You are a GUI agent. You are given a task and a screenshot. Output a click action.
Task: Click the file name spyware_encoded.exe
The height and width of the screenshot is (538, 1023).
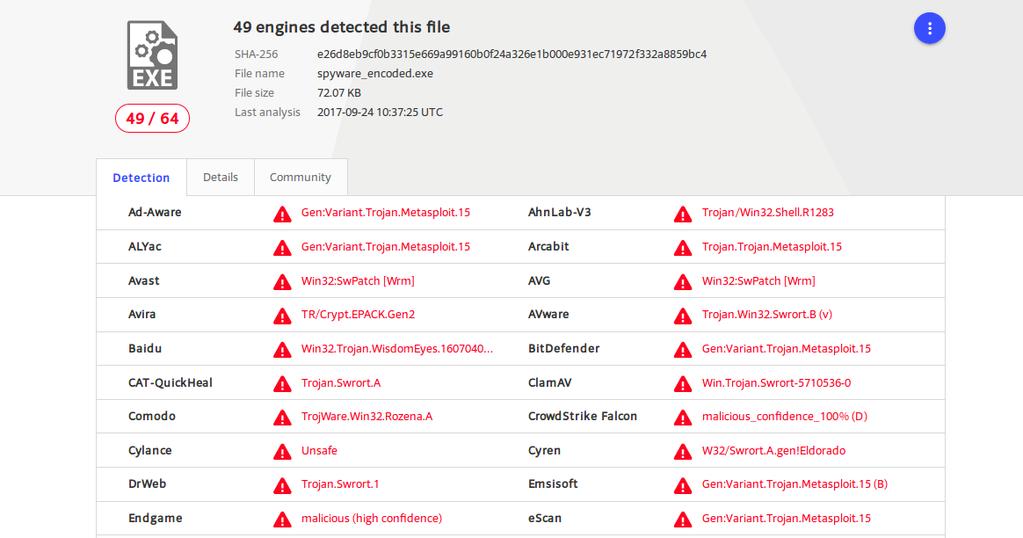(x=375, y=74)
